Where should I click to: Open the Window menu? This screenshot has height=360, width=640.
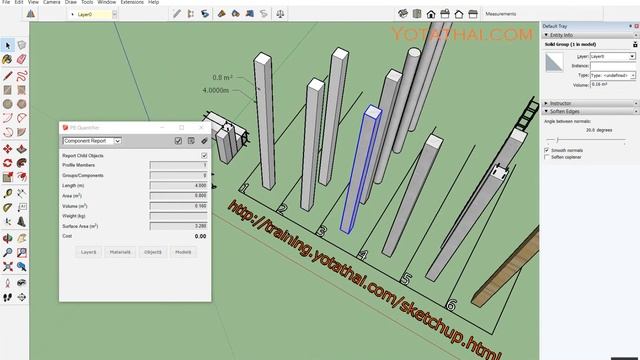(107, 2)
